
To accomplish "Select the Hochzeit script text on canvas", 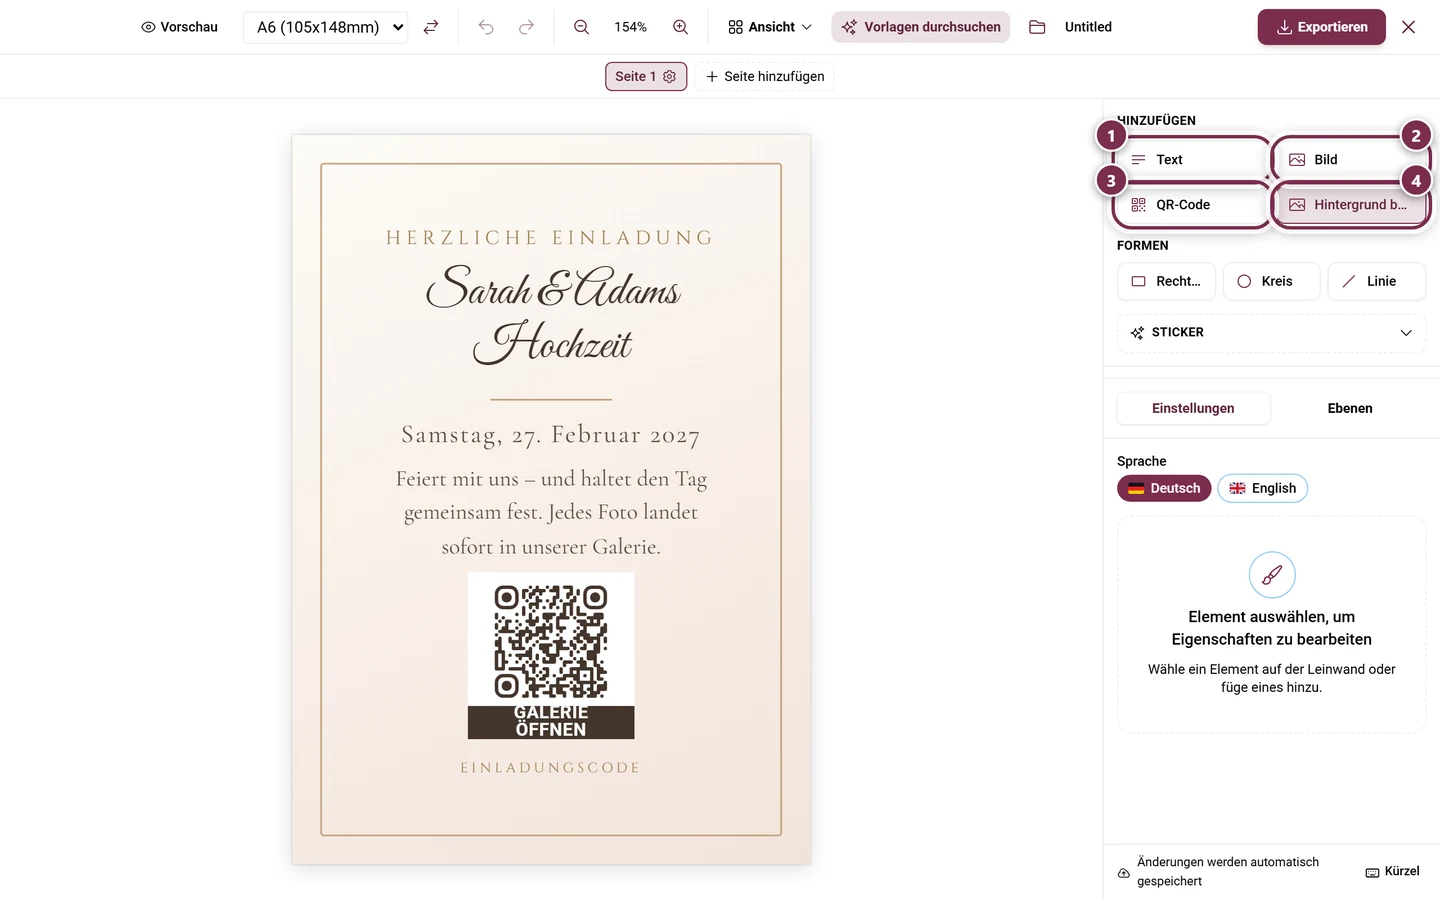I will (x=552, y=343).
